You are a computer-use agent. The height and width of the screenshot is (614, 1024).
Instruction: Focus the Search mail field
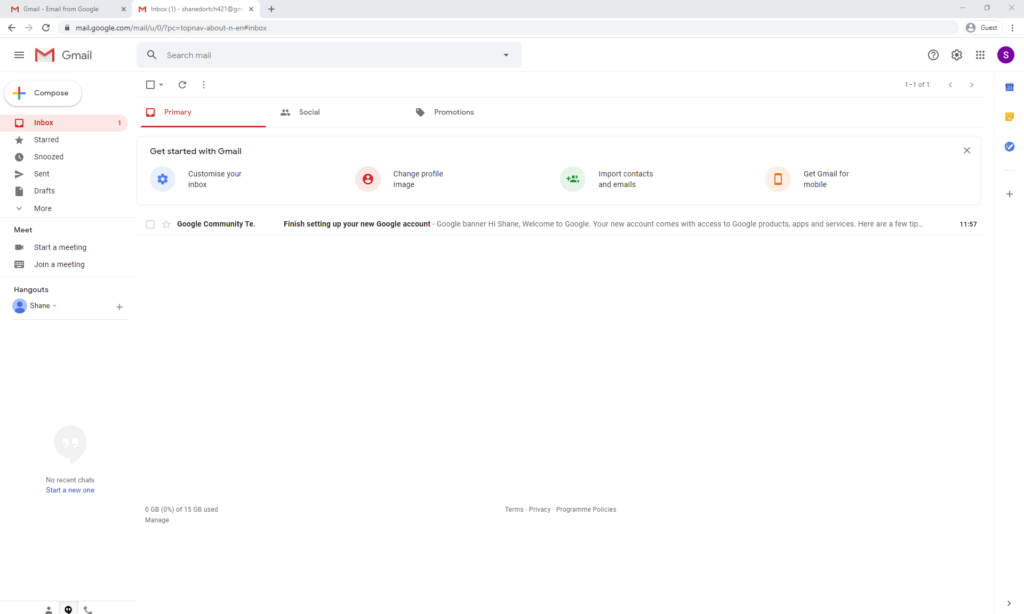coord(329,55)
